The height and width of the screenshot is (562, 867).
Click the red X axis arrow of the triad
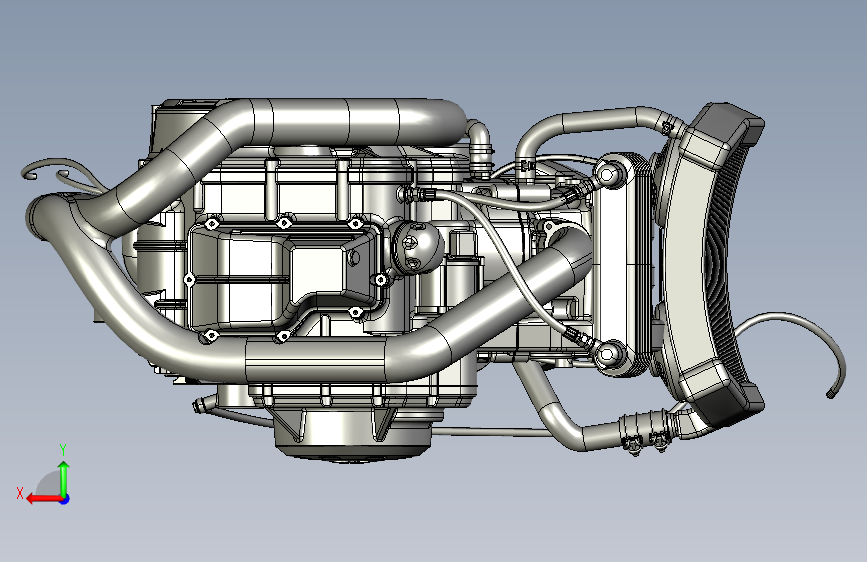point(43,499)
